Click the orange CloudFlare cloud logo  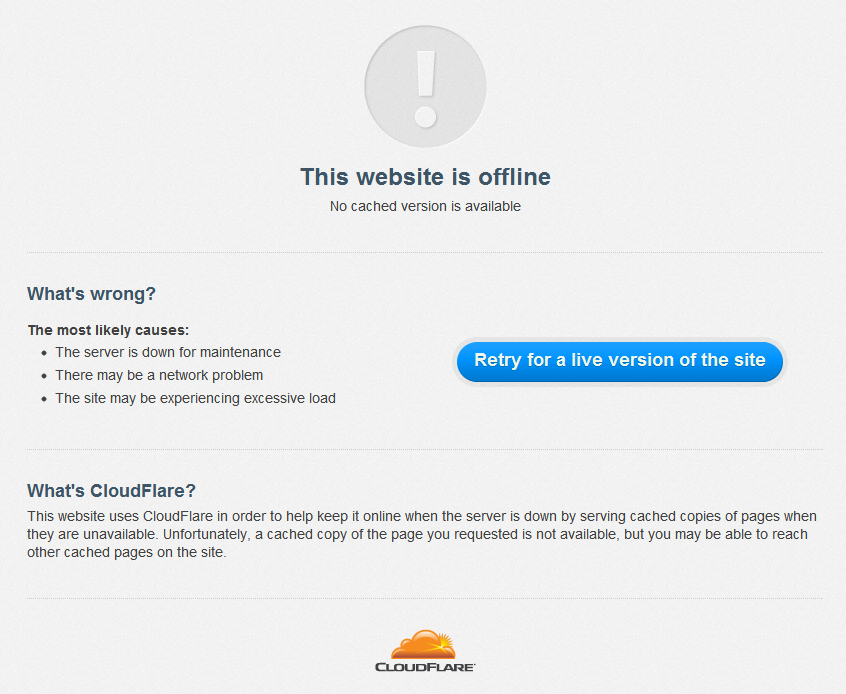pos(424,644)
